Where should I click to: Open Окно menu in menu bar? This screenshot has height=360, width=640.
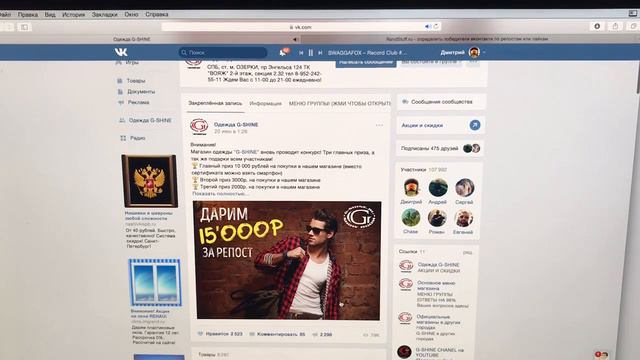(131, 14)
